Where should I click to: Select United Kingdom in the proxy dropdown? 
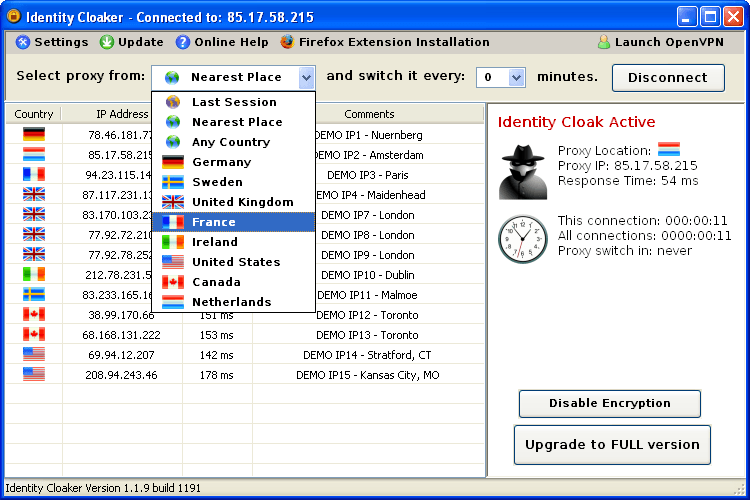tap(233, 202)
